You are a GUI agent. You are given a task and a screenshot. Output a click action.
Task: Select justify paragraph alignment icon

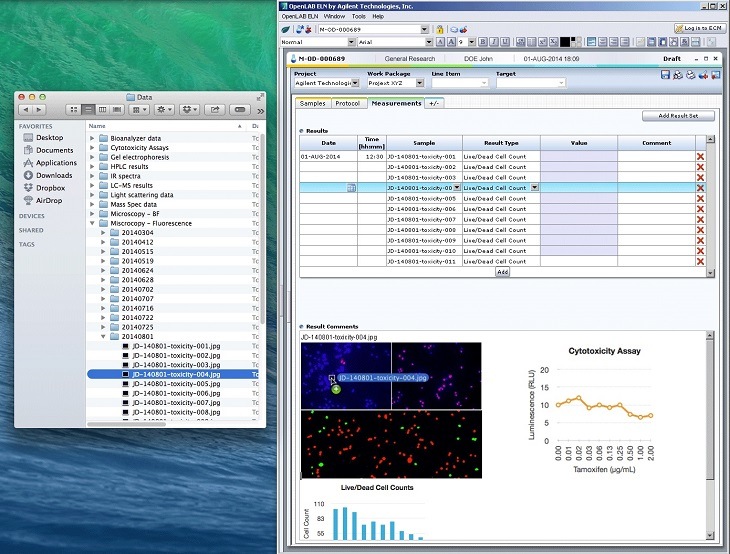tap(625, 42)
